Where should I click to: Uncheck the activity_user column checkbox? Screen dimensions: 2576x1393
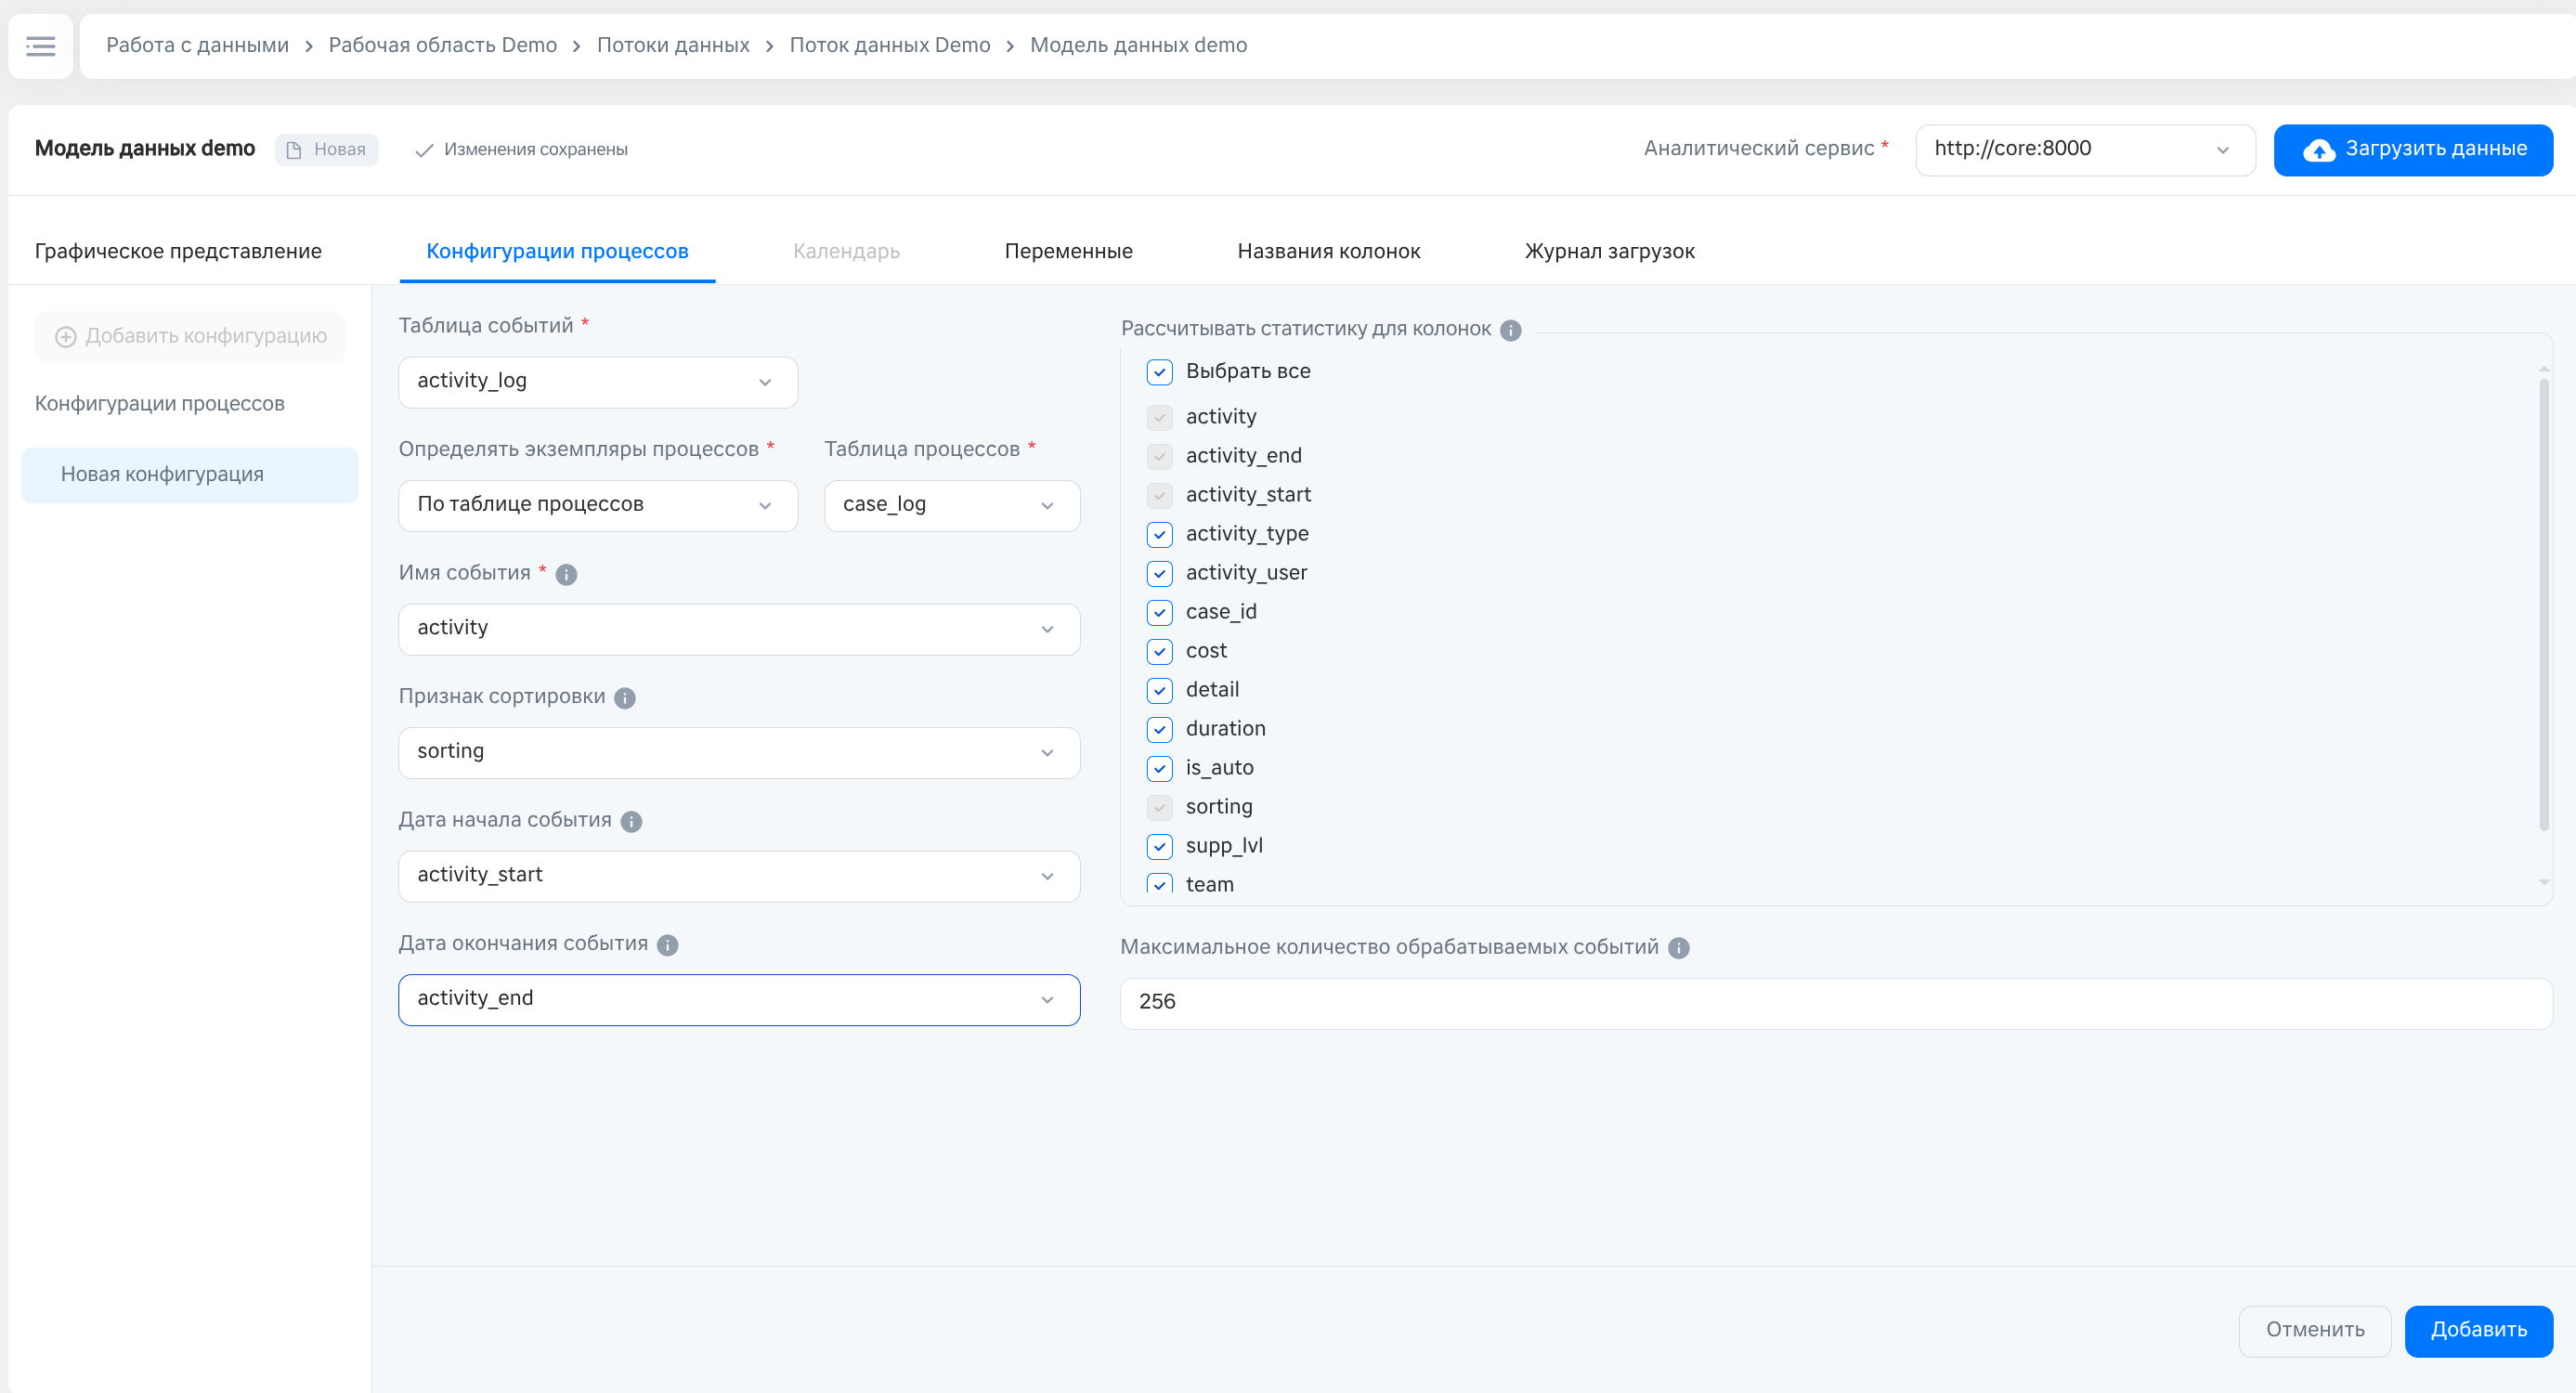point(1160,573)
